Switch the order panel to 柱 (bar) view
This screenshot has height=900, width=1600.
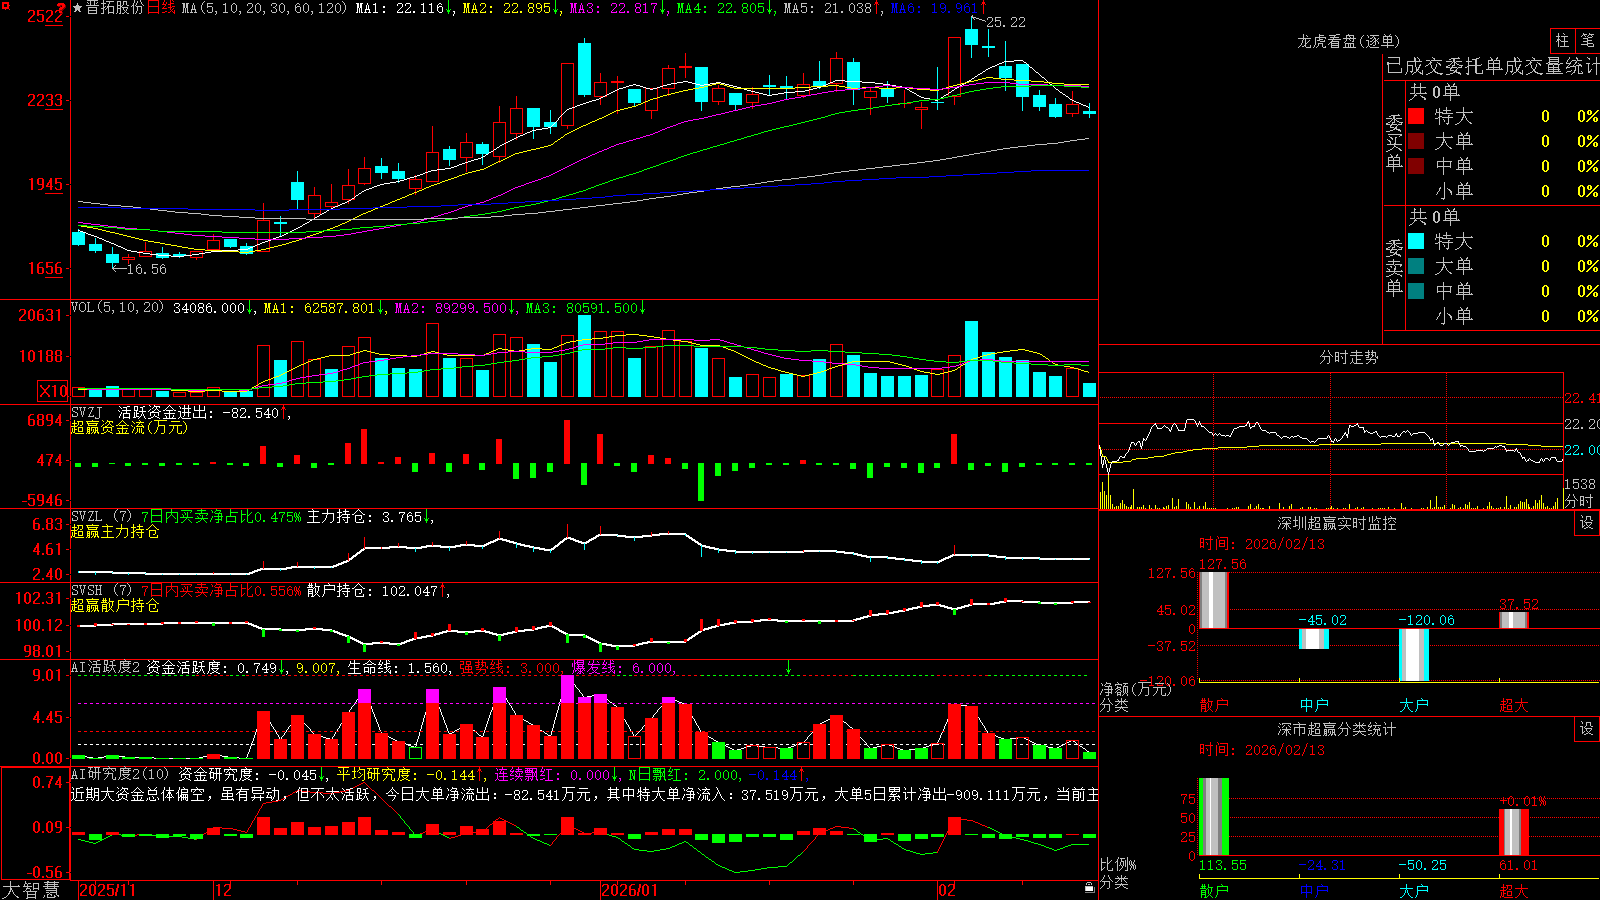tap(1562, 40)
